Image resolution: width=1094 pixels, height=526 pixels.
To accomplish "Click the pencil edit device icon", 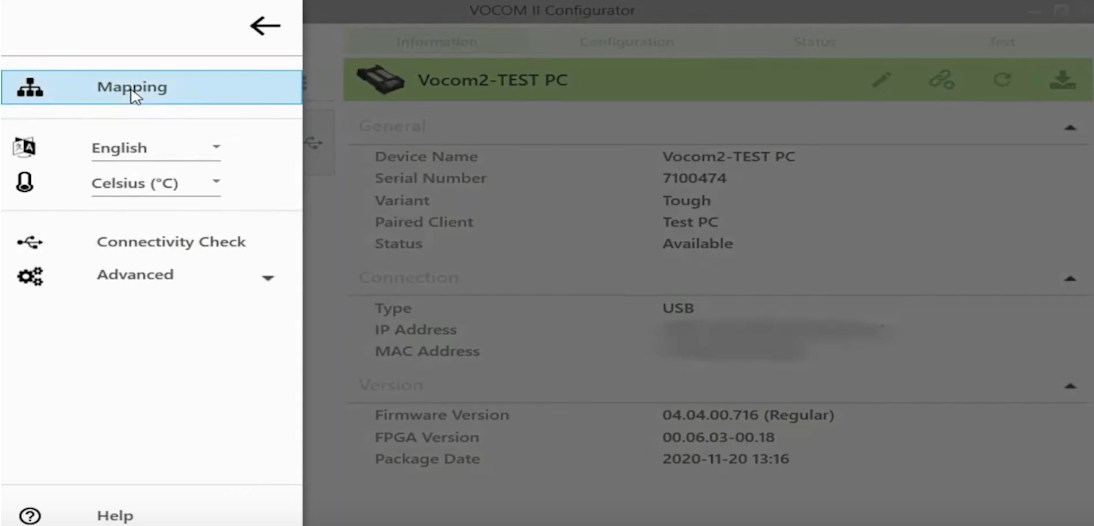I will [882, 80].
